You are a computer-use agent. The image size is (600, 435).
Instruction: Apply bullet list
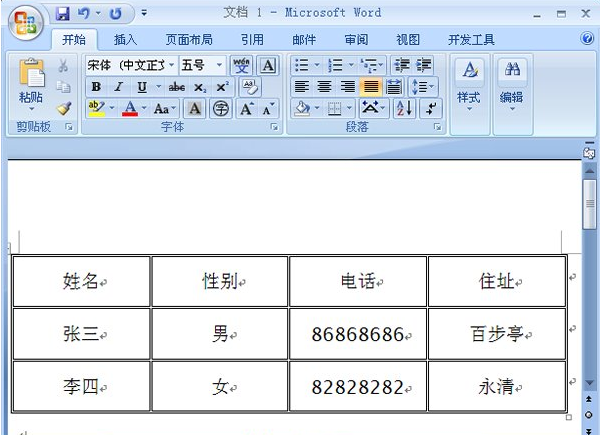[302, 65]
